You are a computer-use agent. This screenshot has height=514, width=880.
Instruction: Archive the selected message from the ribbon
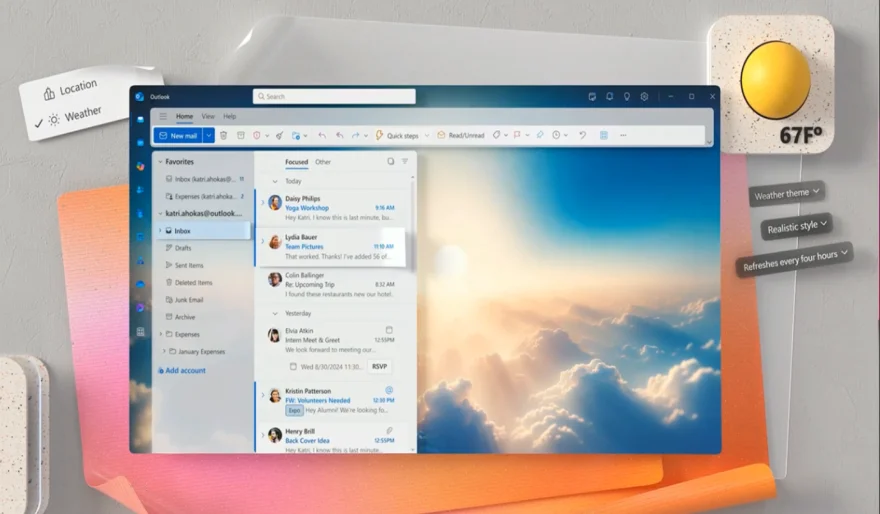[241, 135]
